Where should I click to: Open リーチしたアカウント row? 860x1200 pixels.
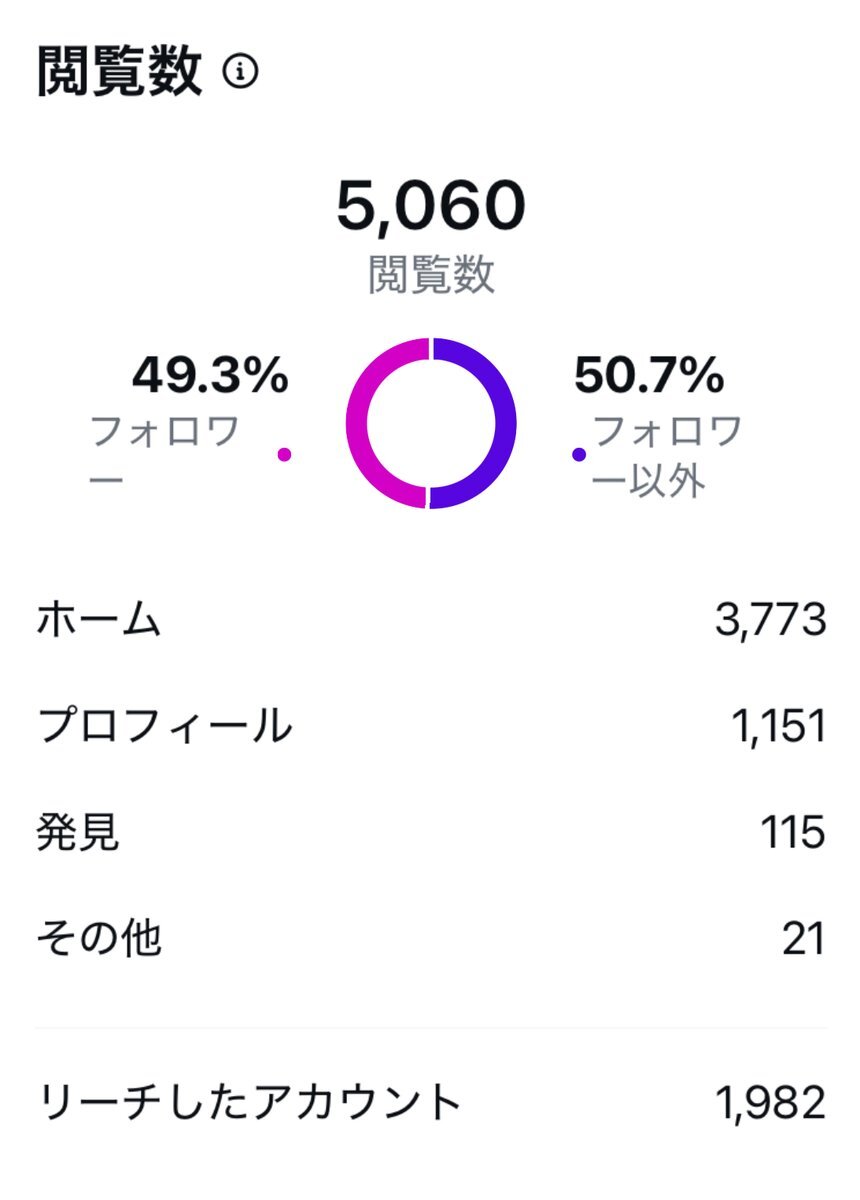tap(430, 1104)
